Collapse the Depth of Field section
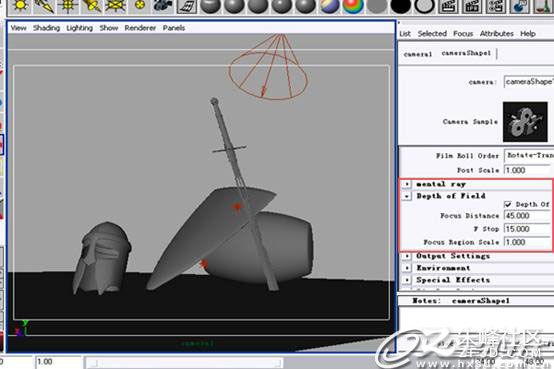The height and width of the screenshot is (369, 554). [407, 195]
